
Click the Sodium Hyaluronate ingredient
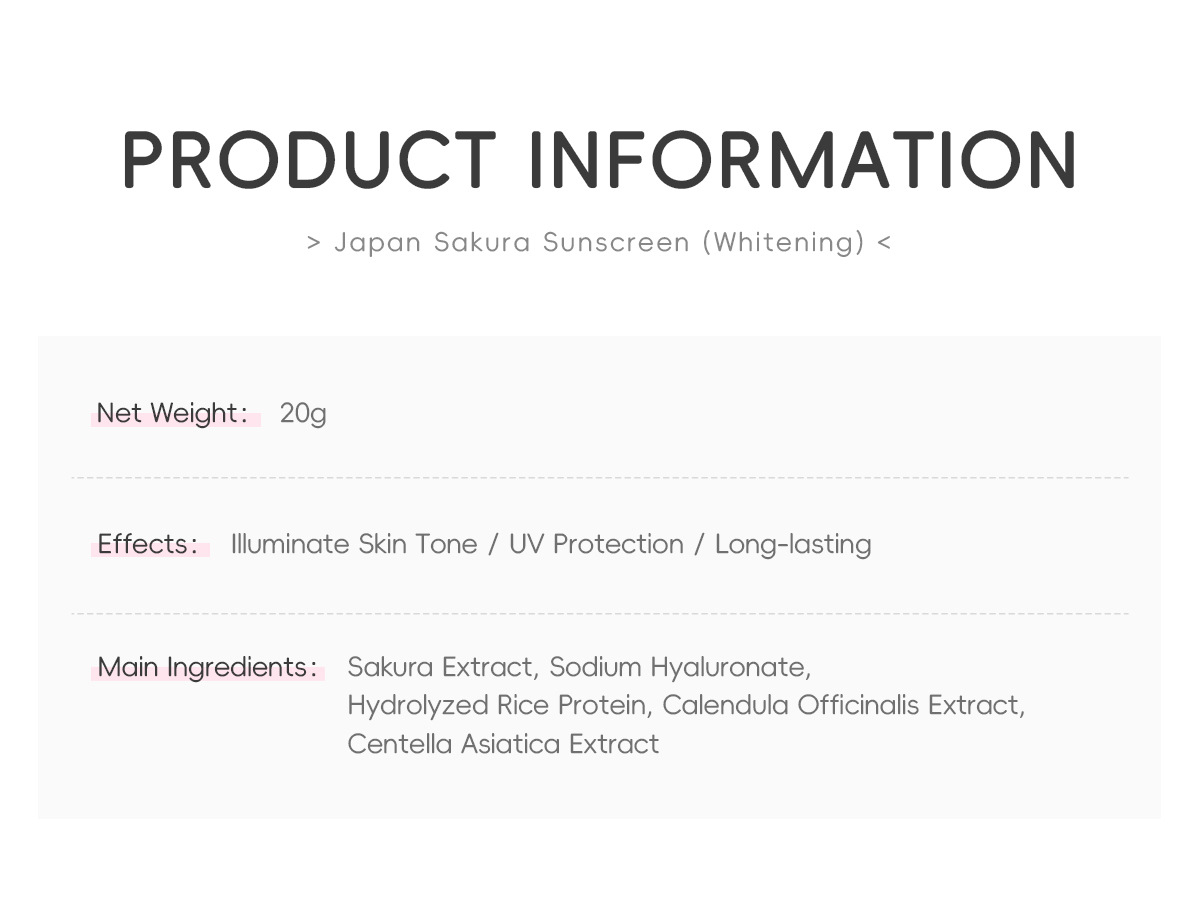click(x=680, y=667)
